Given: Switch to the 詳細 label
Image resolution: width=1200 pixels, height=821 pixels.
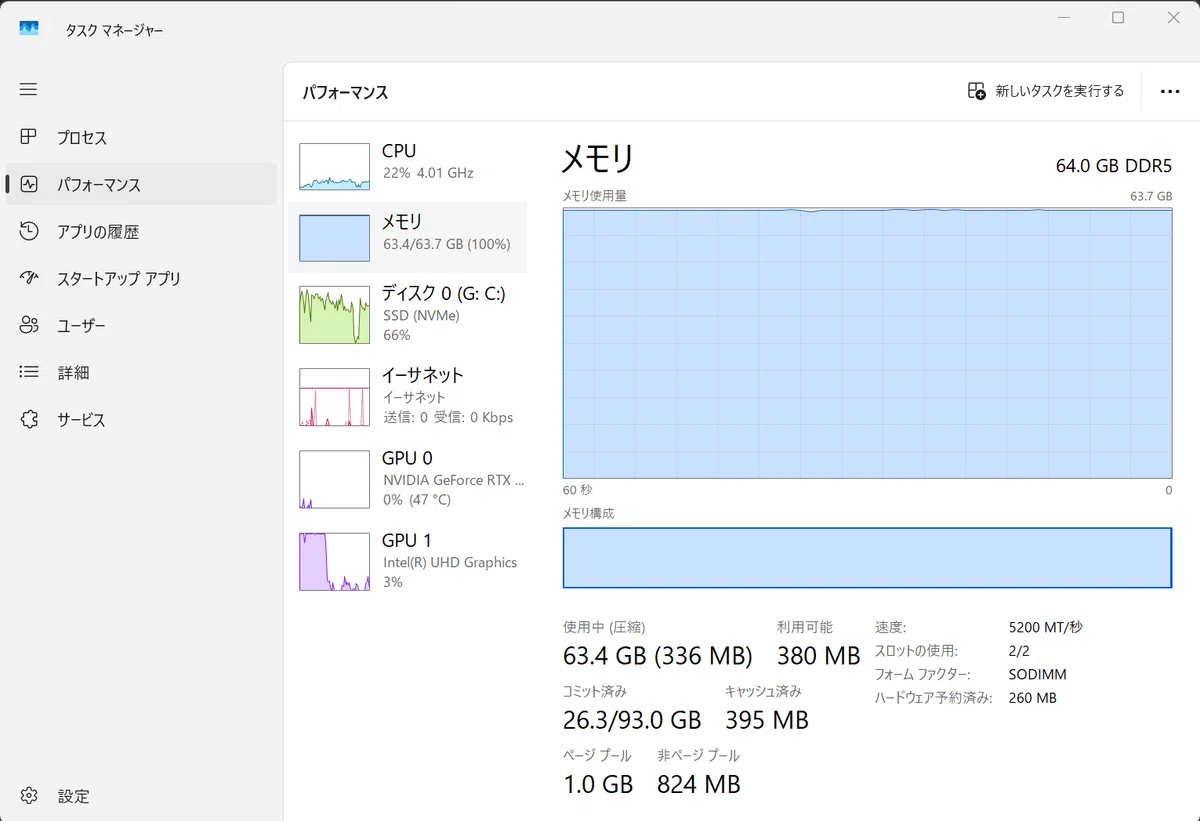Looking at the screenshot, I should 73,373.
